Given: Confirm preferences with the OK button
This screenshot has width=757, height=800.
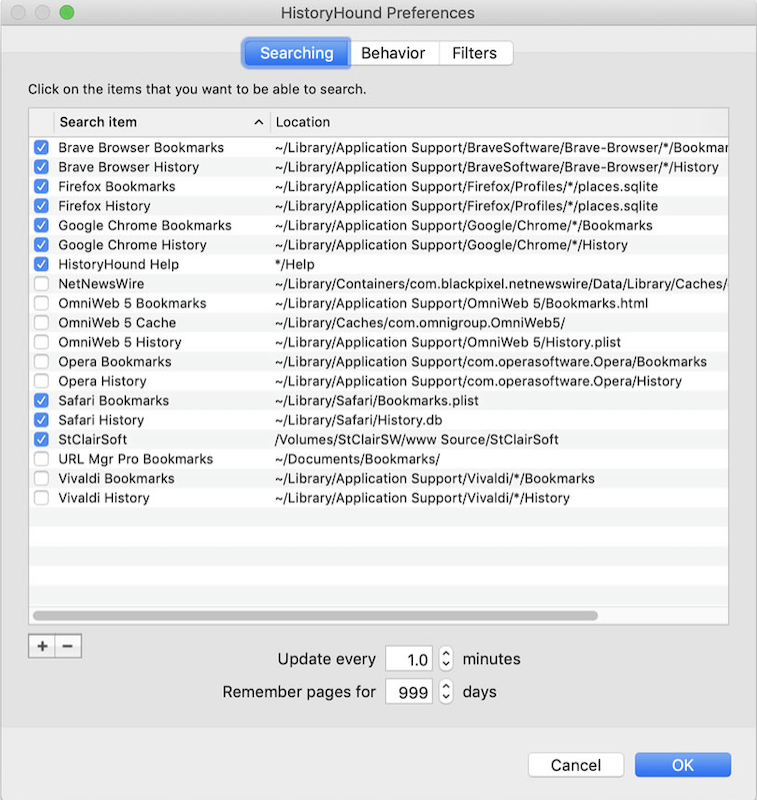Looking at the screenshot, I should pos(683,765).
